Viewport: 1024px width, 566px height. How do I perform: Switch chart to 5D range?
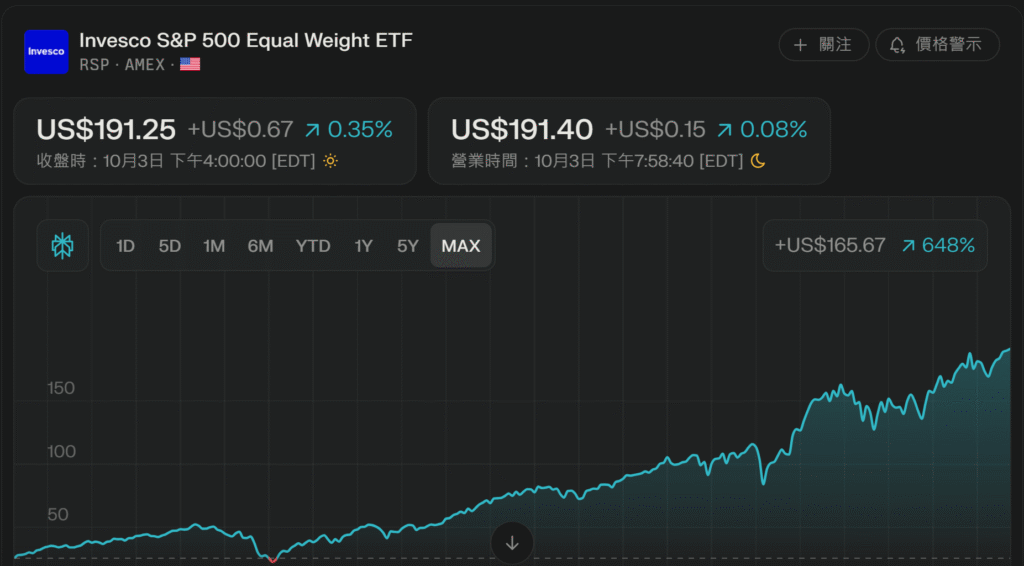click(x=170, y=246)
